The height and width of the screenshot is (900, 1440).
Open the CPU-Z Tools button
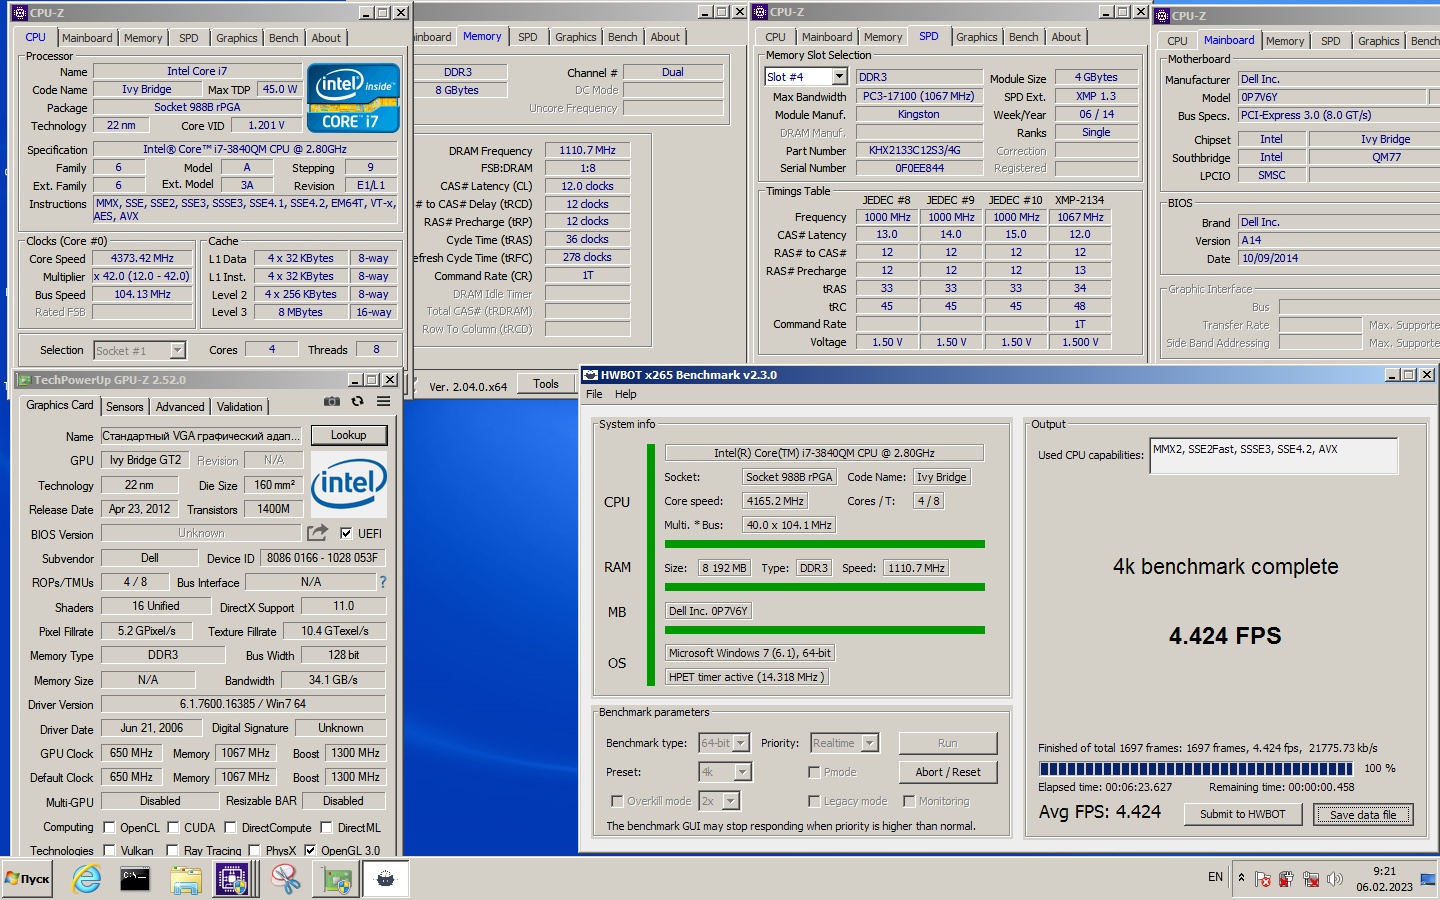(546, 384)
